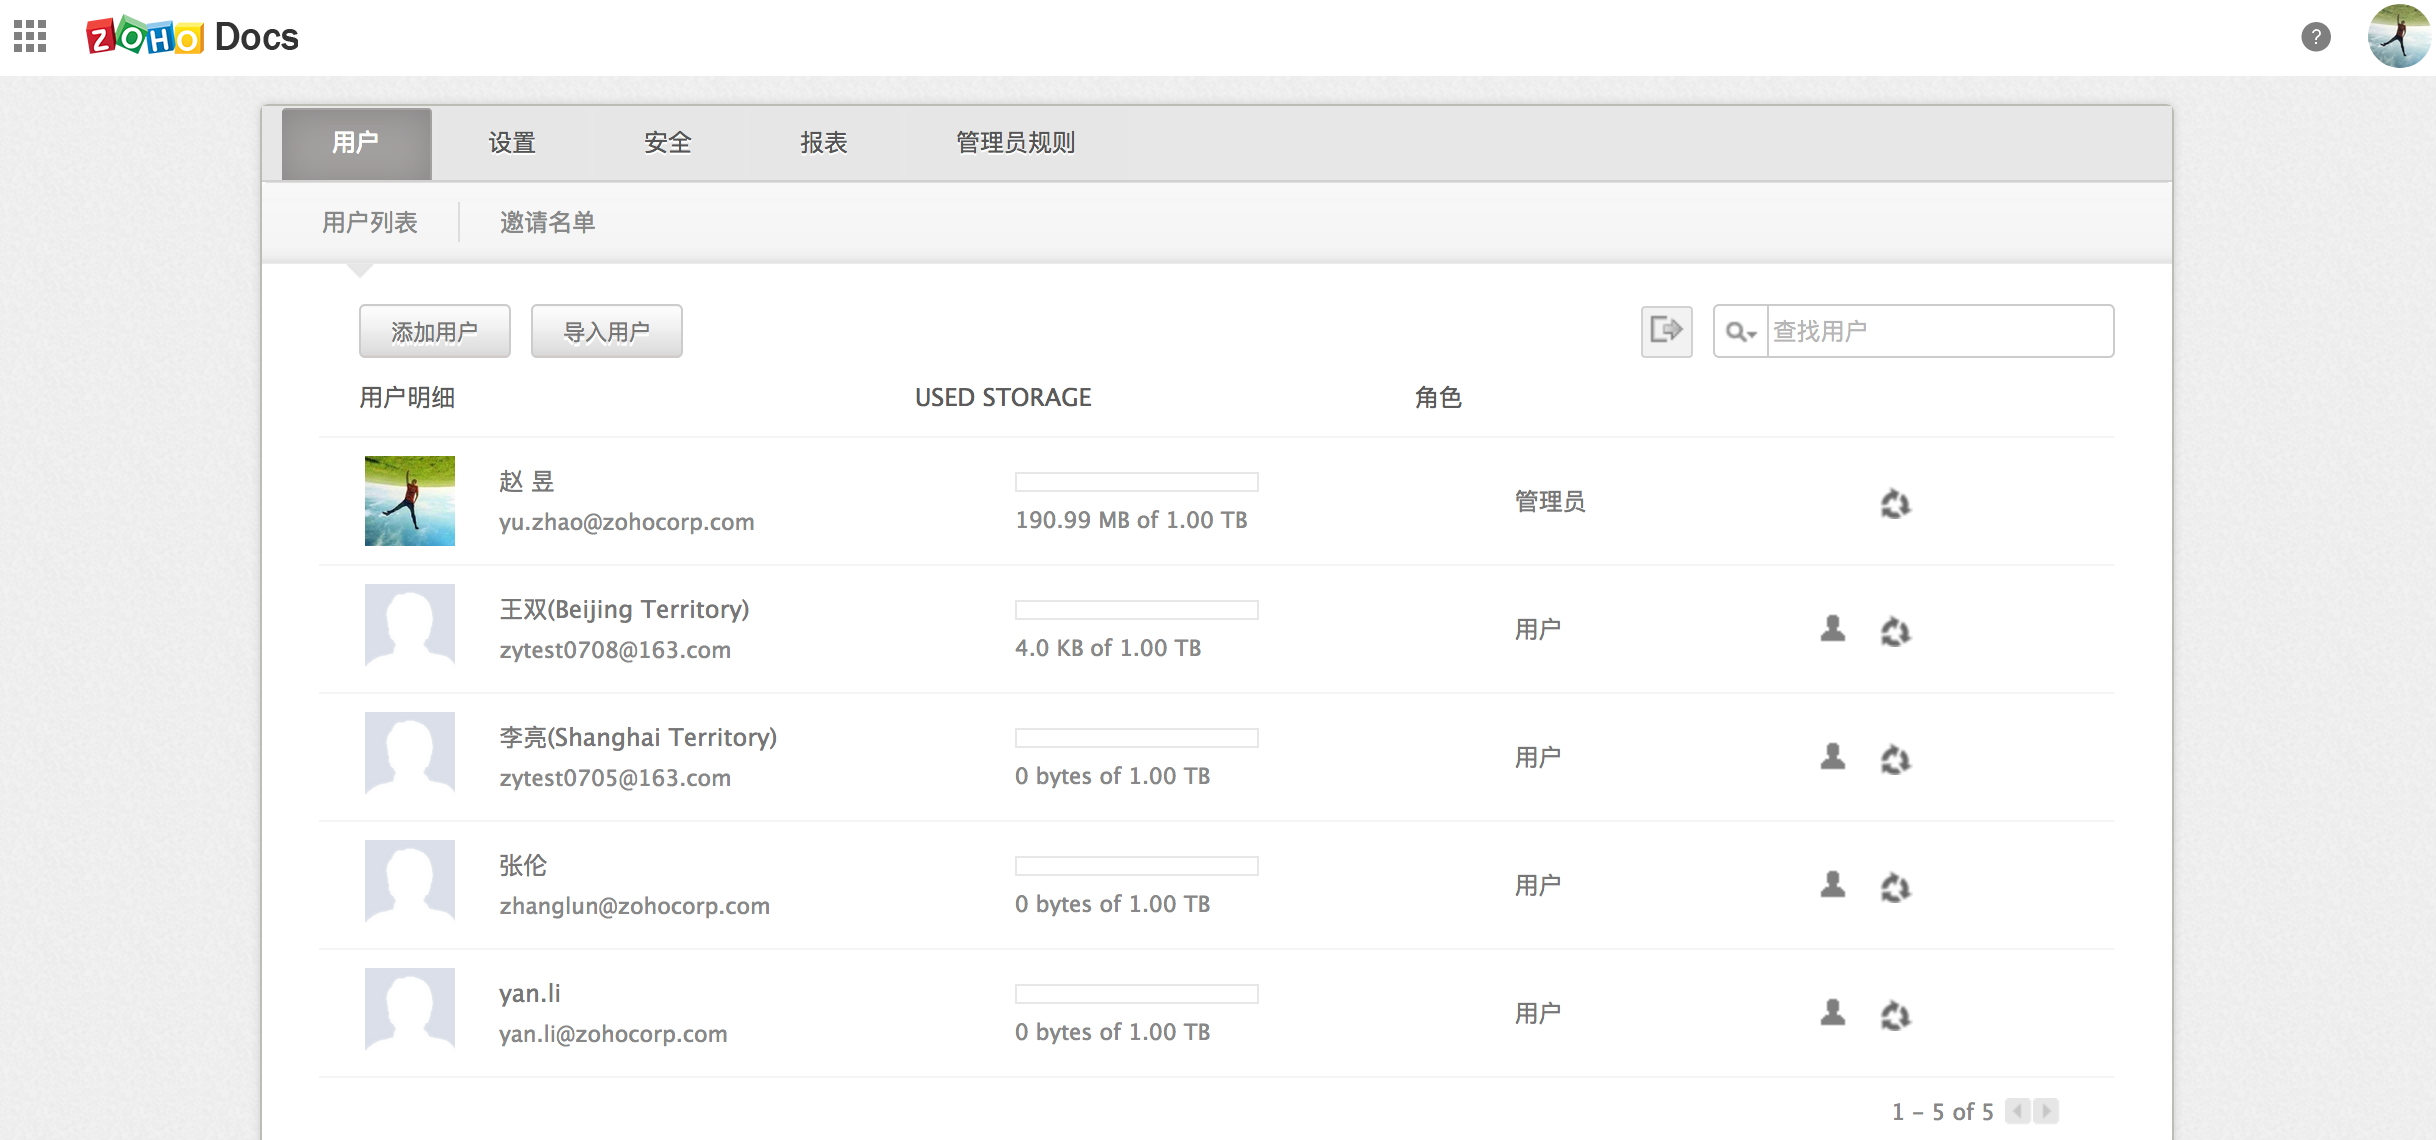Click person role icon for 王双 row
2436x1140 pixels.
pos(1832,629)
